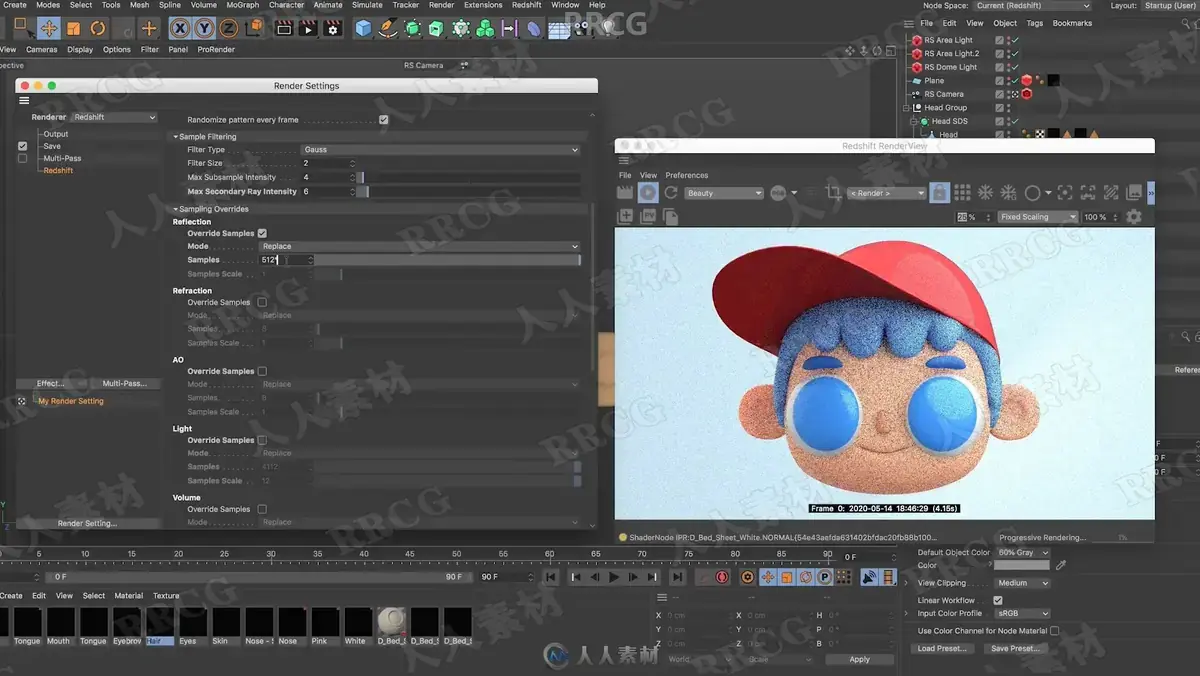Viewport: 1200px width, 676px height.
Task: Toggle the lock icon in RenderView
Action: point(939,192)
